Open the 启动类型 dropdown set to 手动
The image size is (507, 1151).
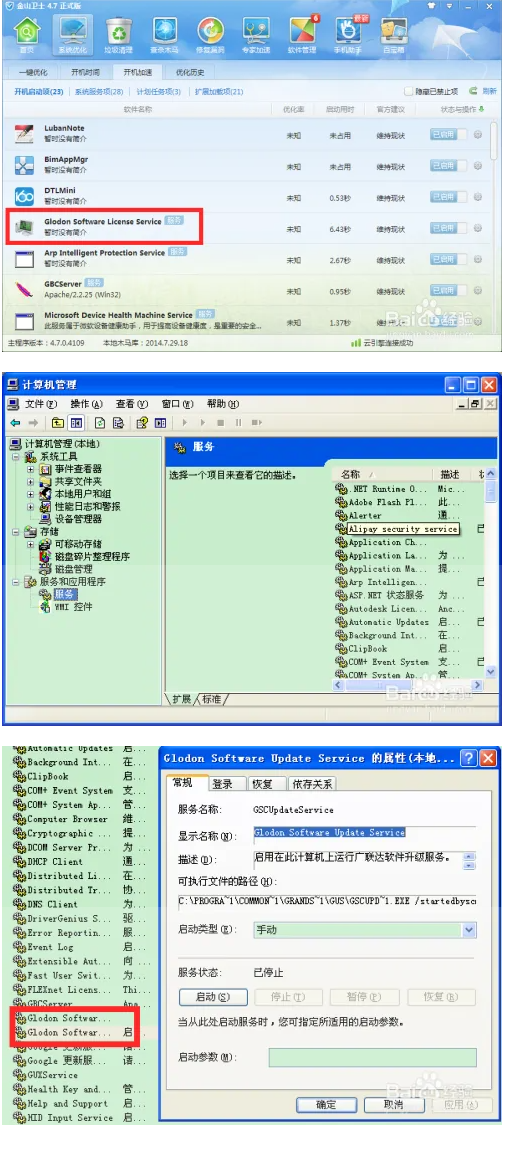[469, 929]
